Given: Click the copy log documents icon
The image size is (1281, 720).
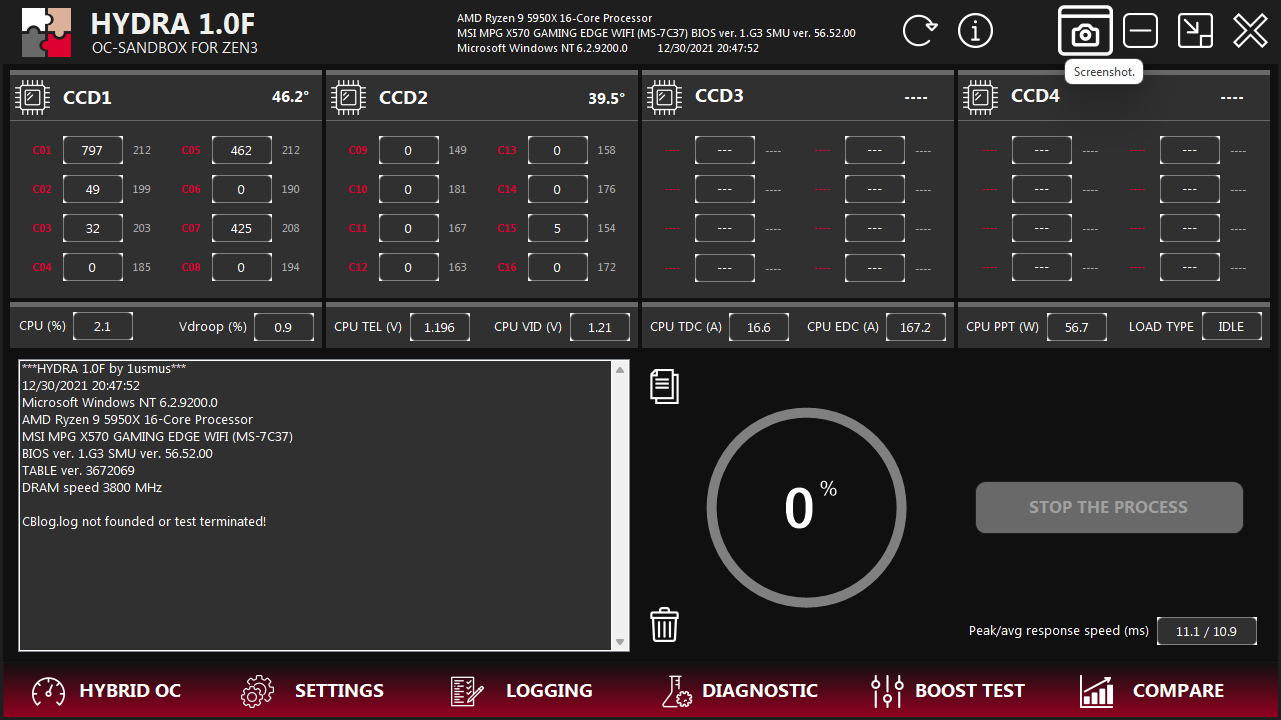Looking at the screenshot, I should pos(665,386).
